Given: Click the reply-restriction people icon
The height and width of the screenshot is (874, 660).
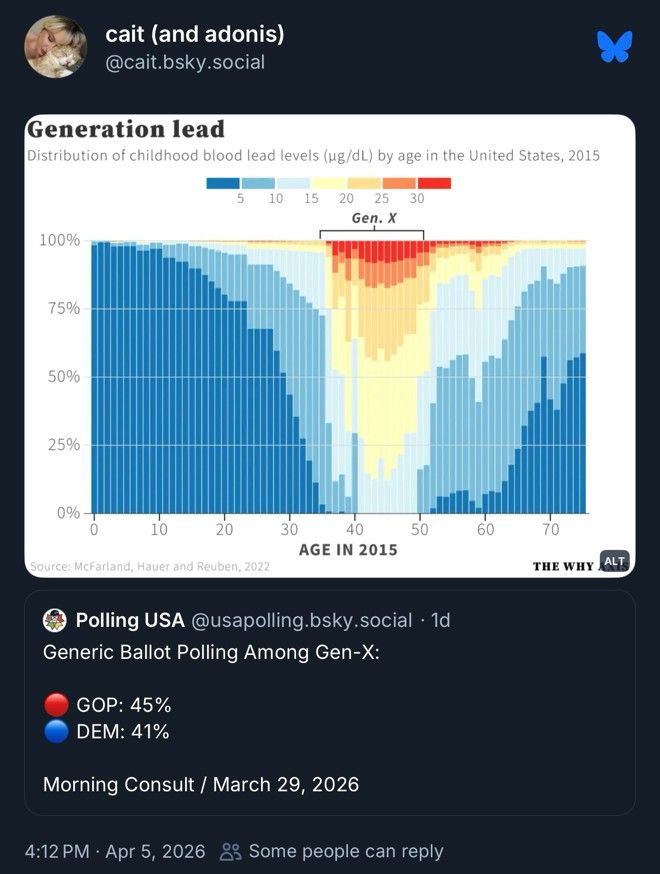Looking at the screenshot, I should click(x=230, y=851).
